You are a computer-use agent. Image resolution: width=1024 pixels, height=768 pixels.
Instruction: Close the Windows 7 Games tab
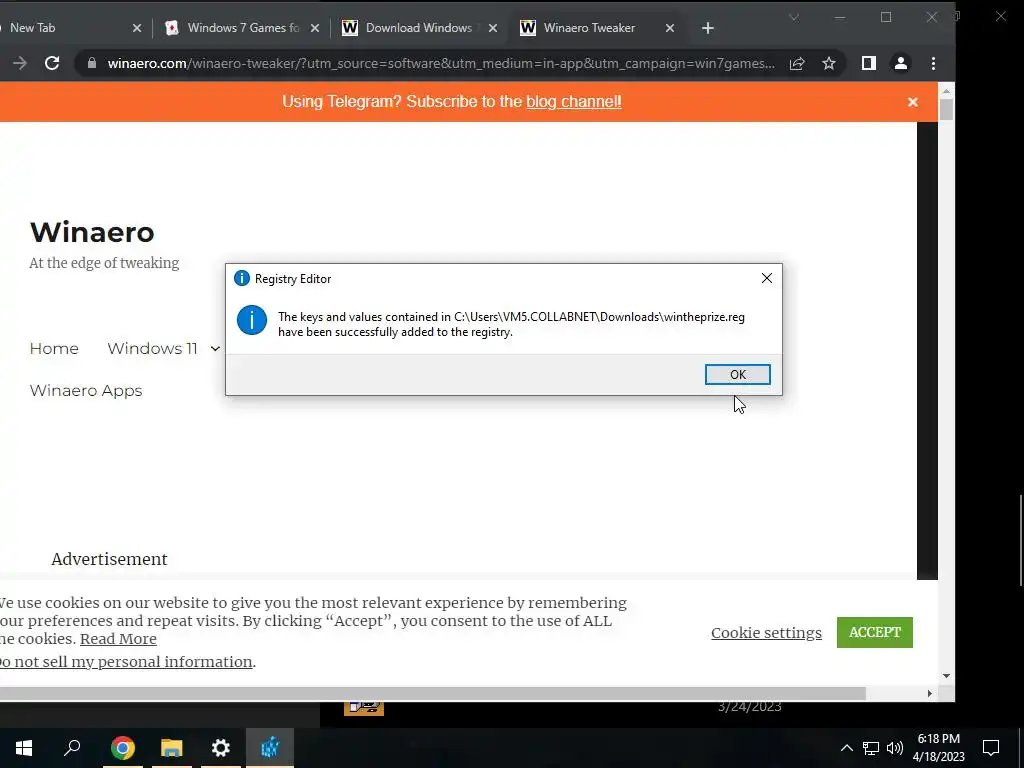pyautogui.click(x=315, y=28)
